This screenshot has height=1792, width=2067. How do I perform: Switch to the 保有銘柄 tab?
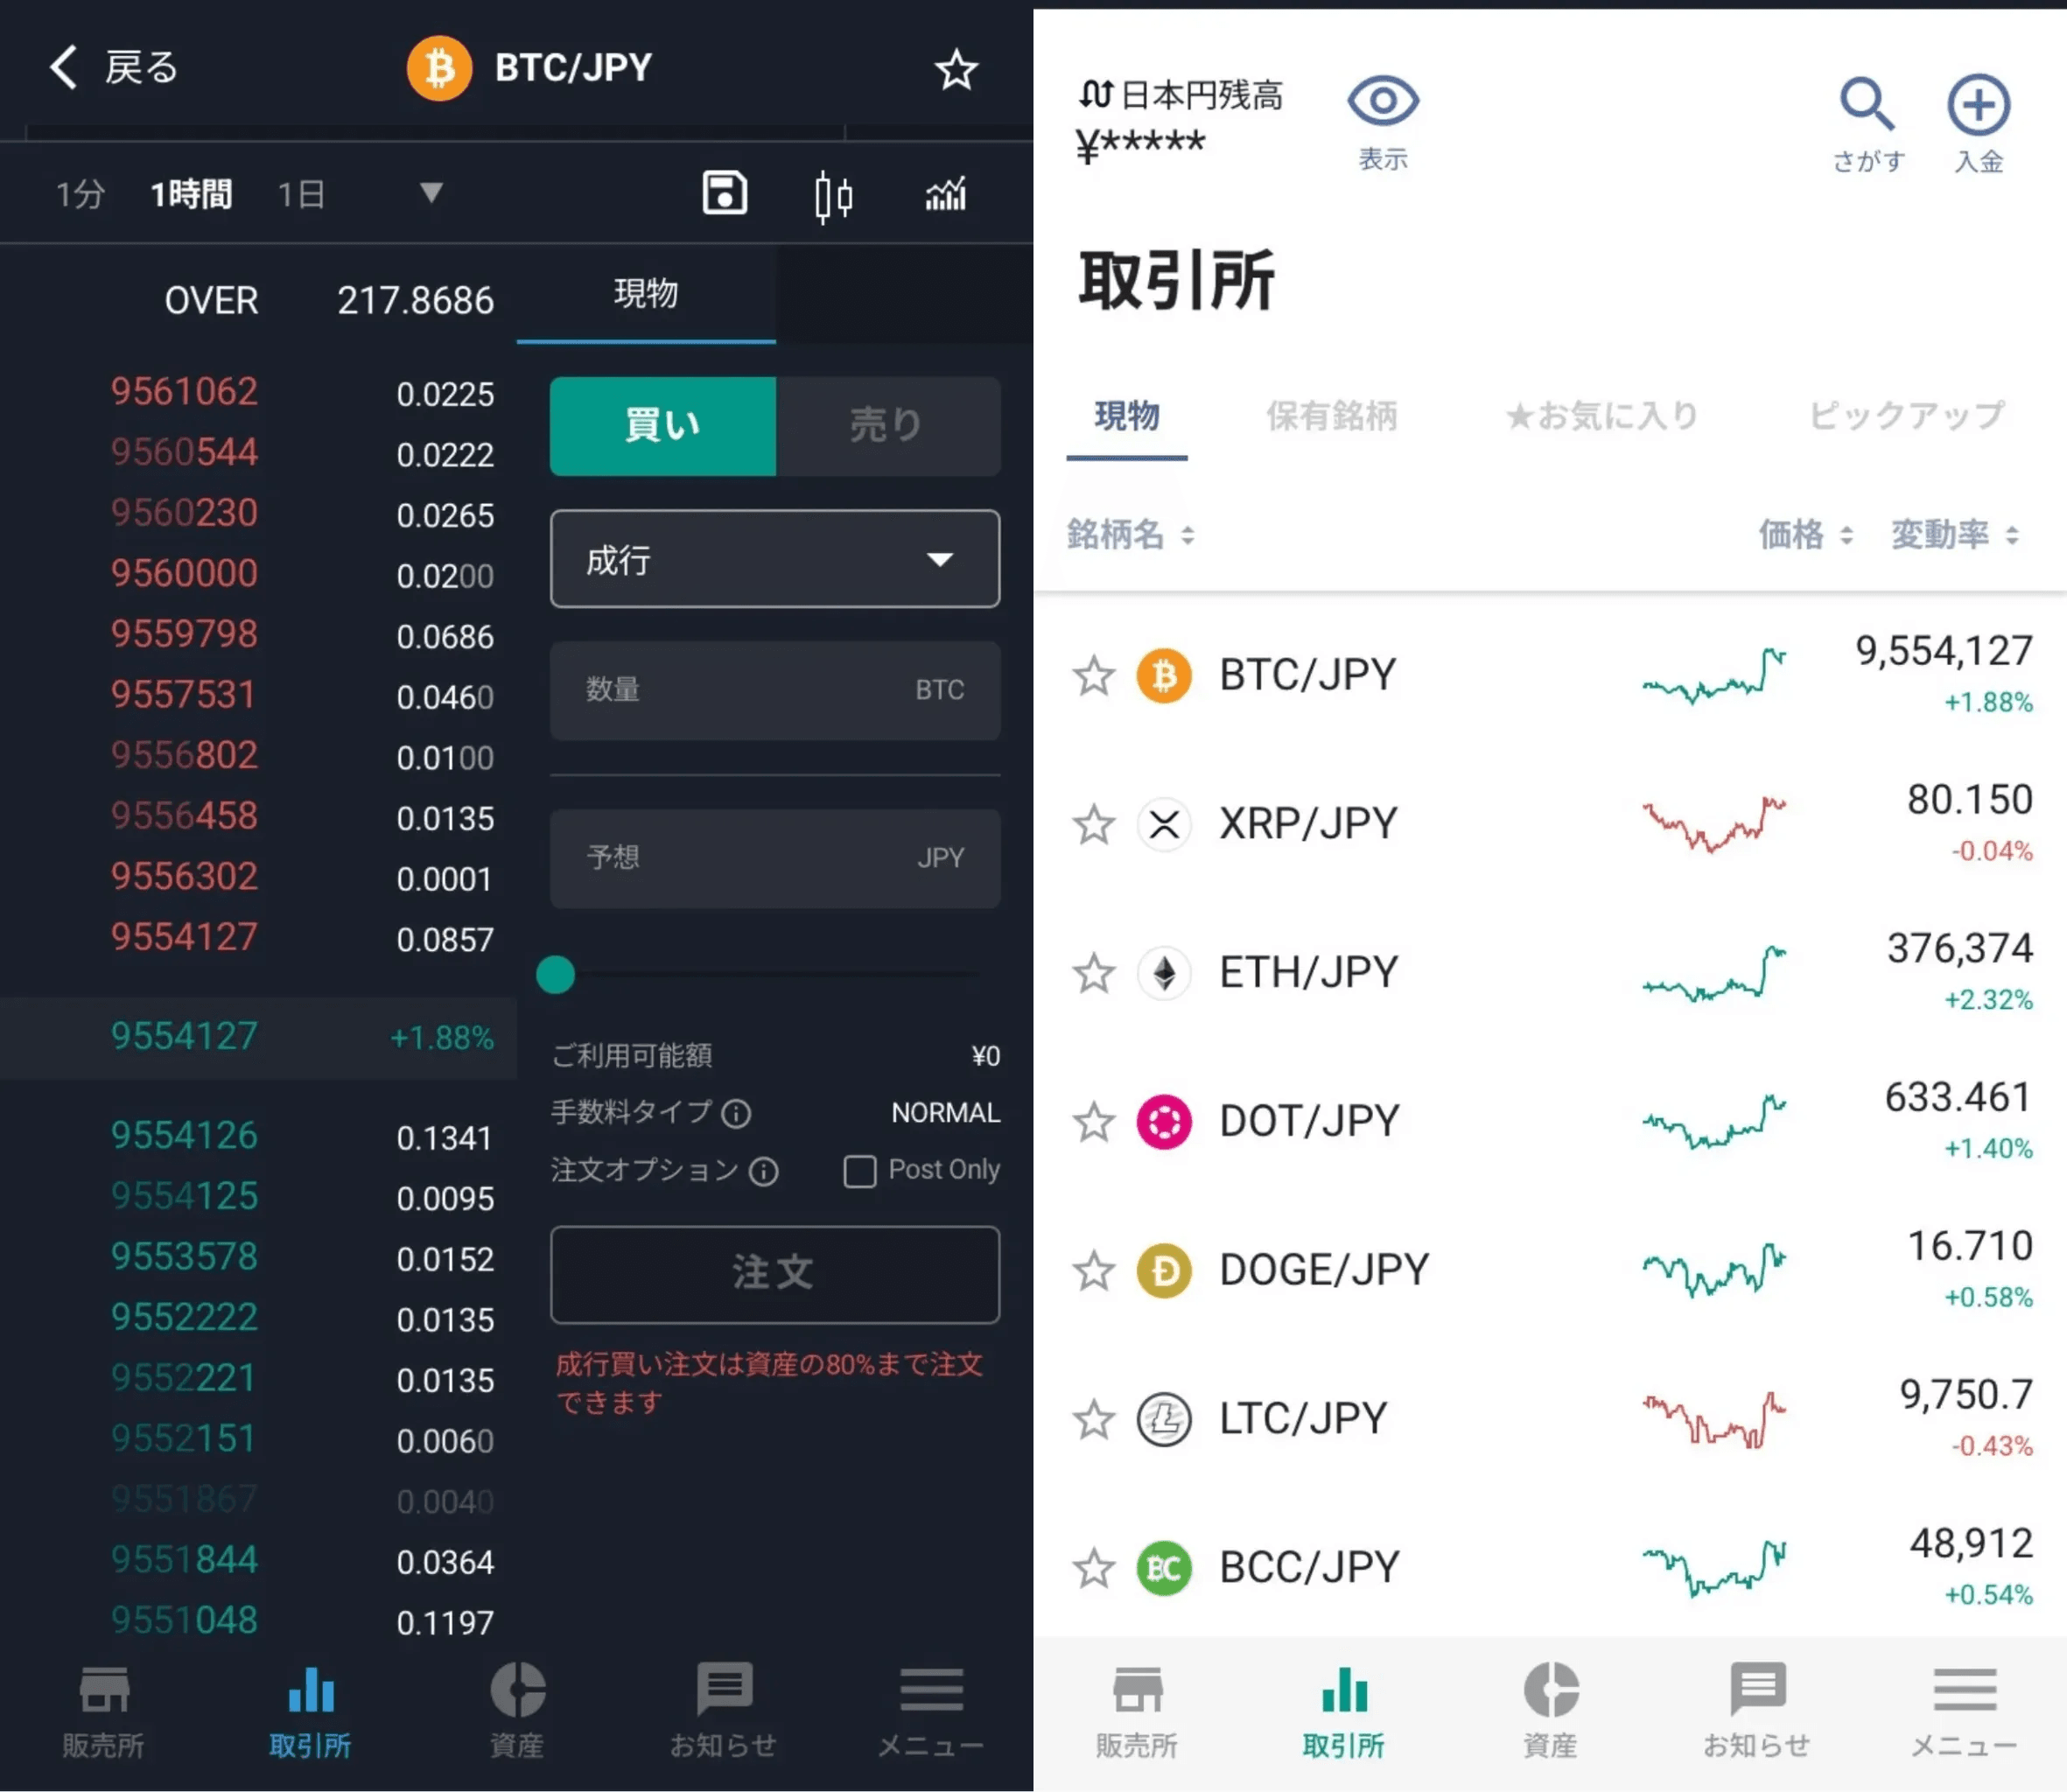(1332, 415)
